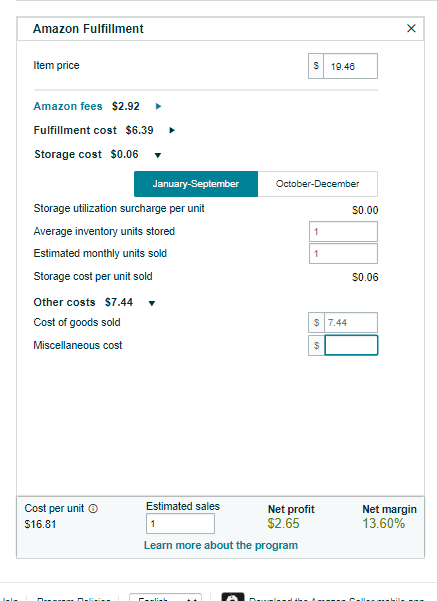Click the Item price input field

pyautogui.click(x=350, y=66)
